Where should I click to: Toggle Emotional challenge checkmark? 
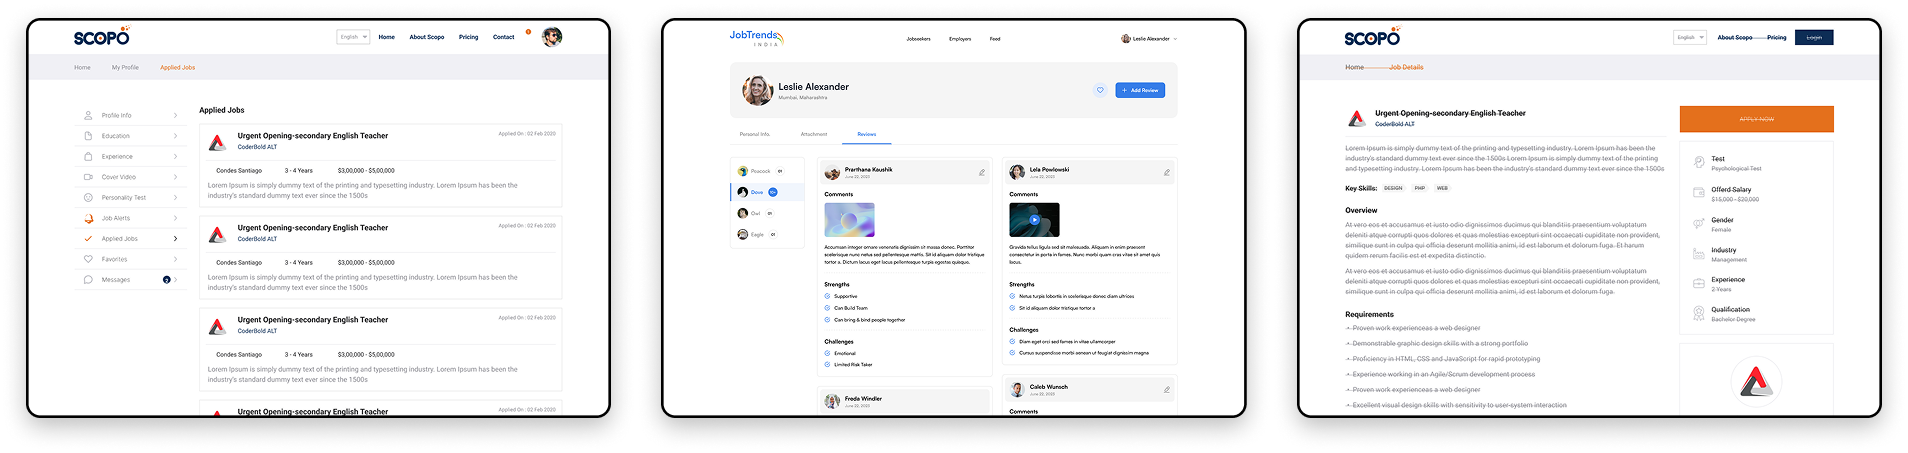(827, 353)
